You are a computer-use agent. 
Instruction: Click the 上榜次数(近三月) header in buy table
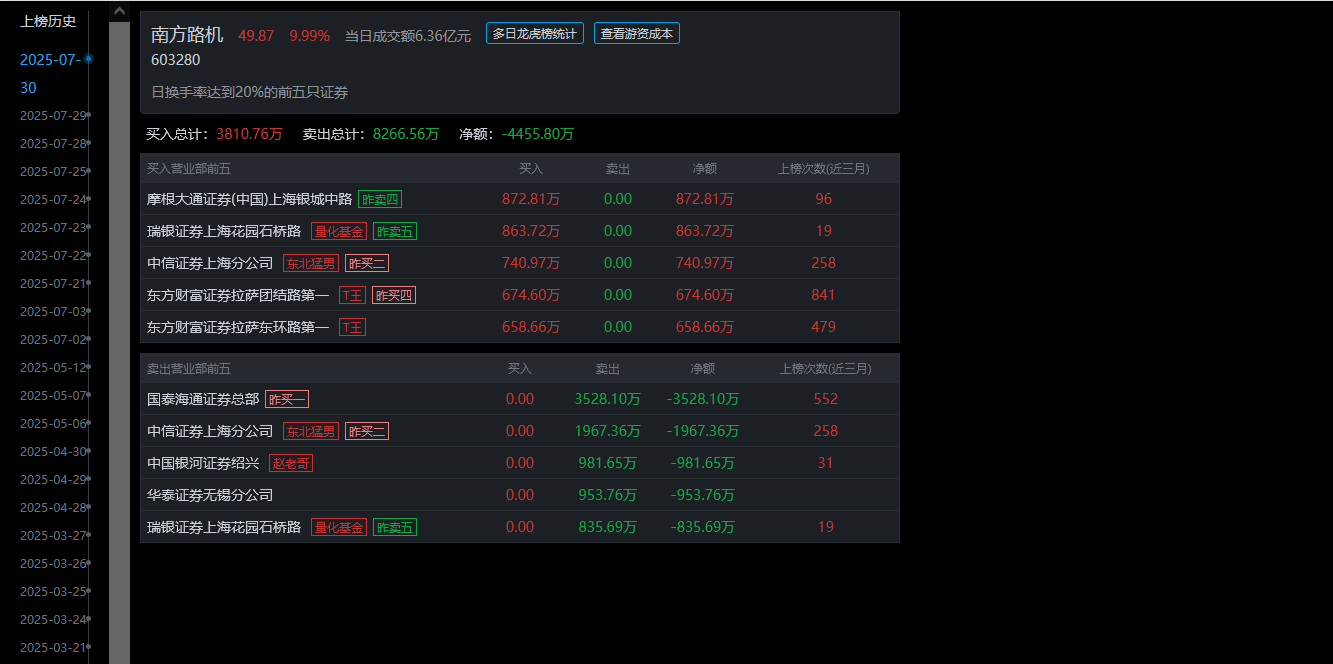[824, 169]
